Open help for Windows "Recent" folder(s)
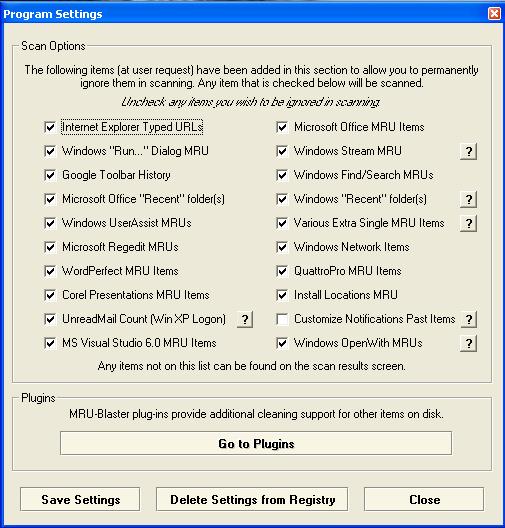505x528 pixels. (x=468, y=199)
